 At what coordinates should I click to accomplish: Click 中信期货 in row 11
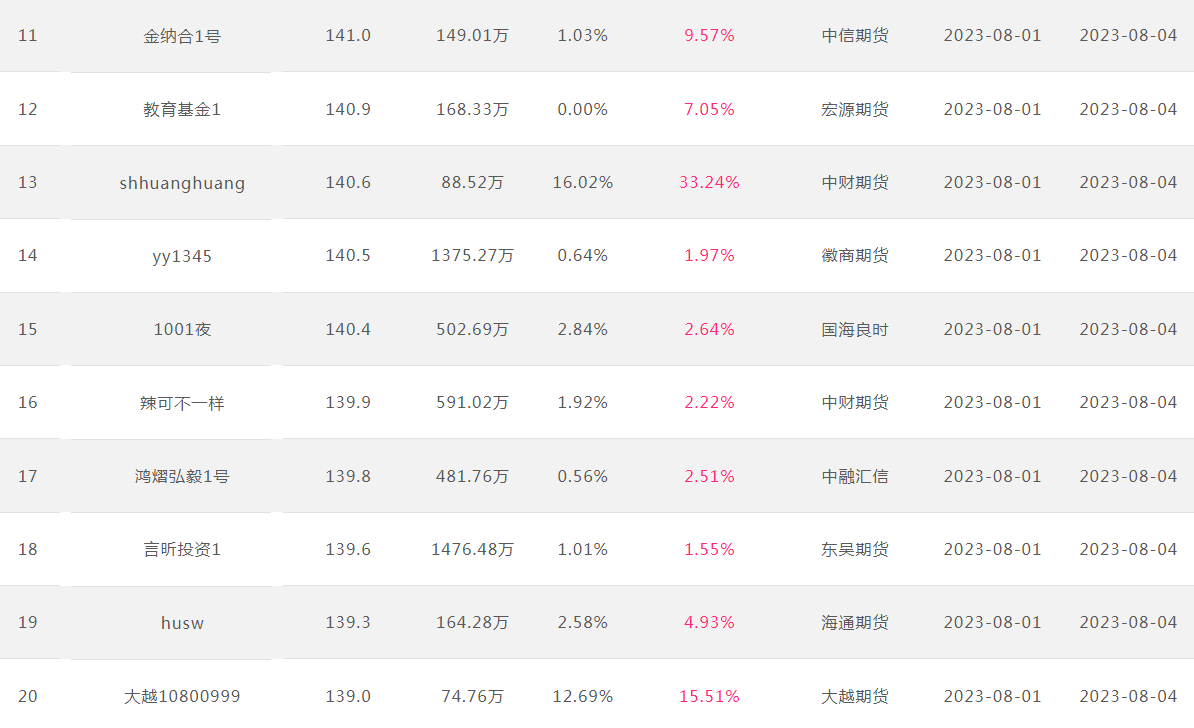pyautogui.click(x=854, y=36)
